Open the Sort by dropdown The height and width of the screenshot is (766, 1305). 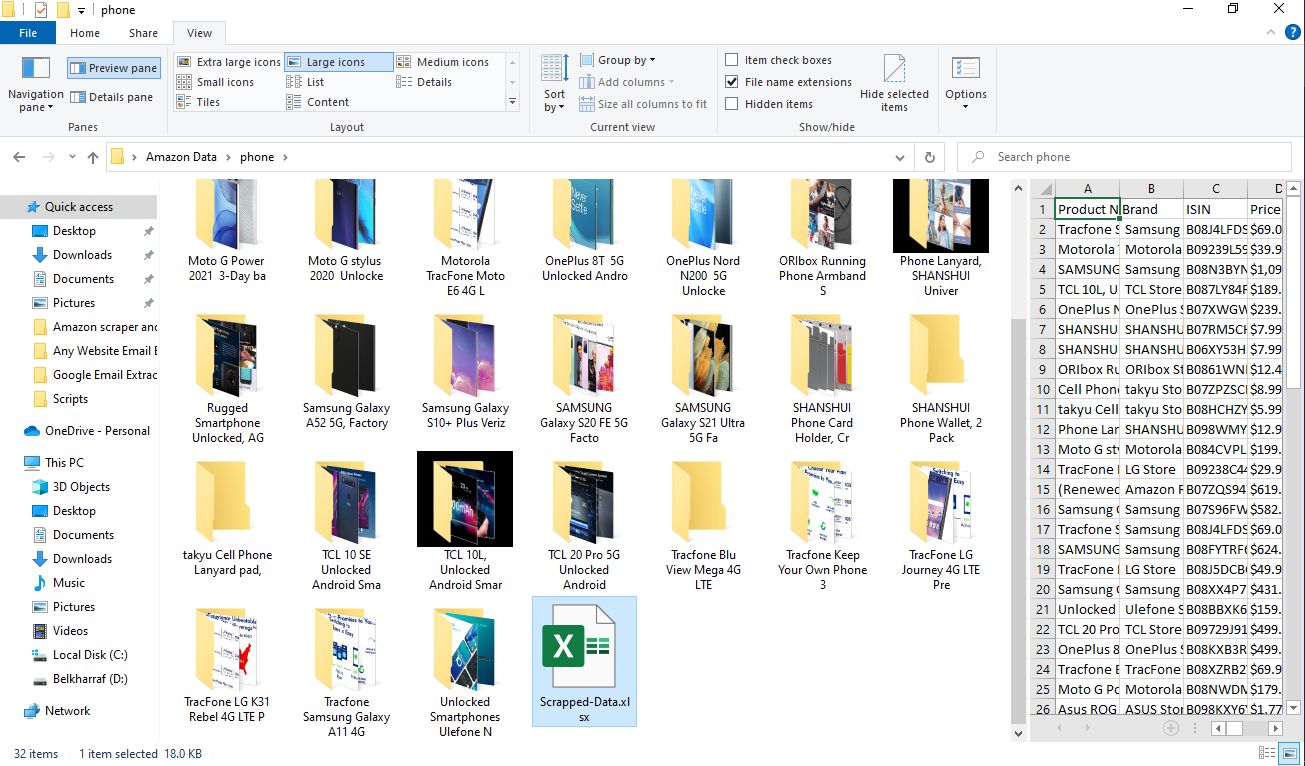click(554, 84)
